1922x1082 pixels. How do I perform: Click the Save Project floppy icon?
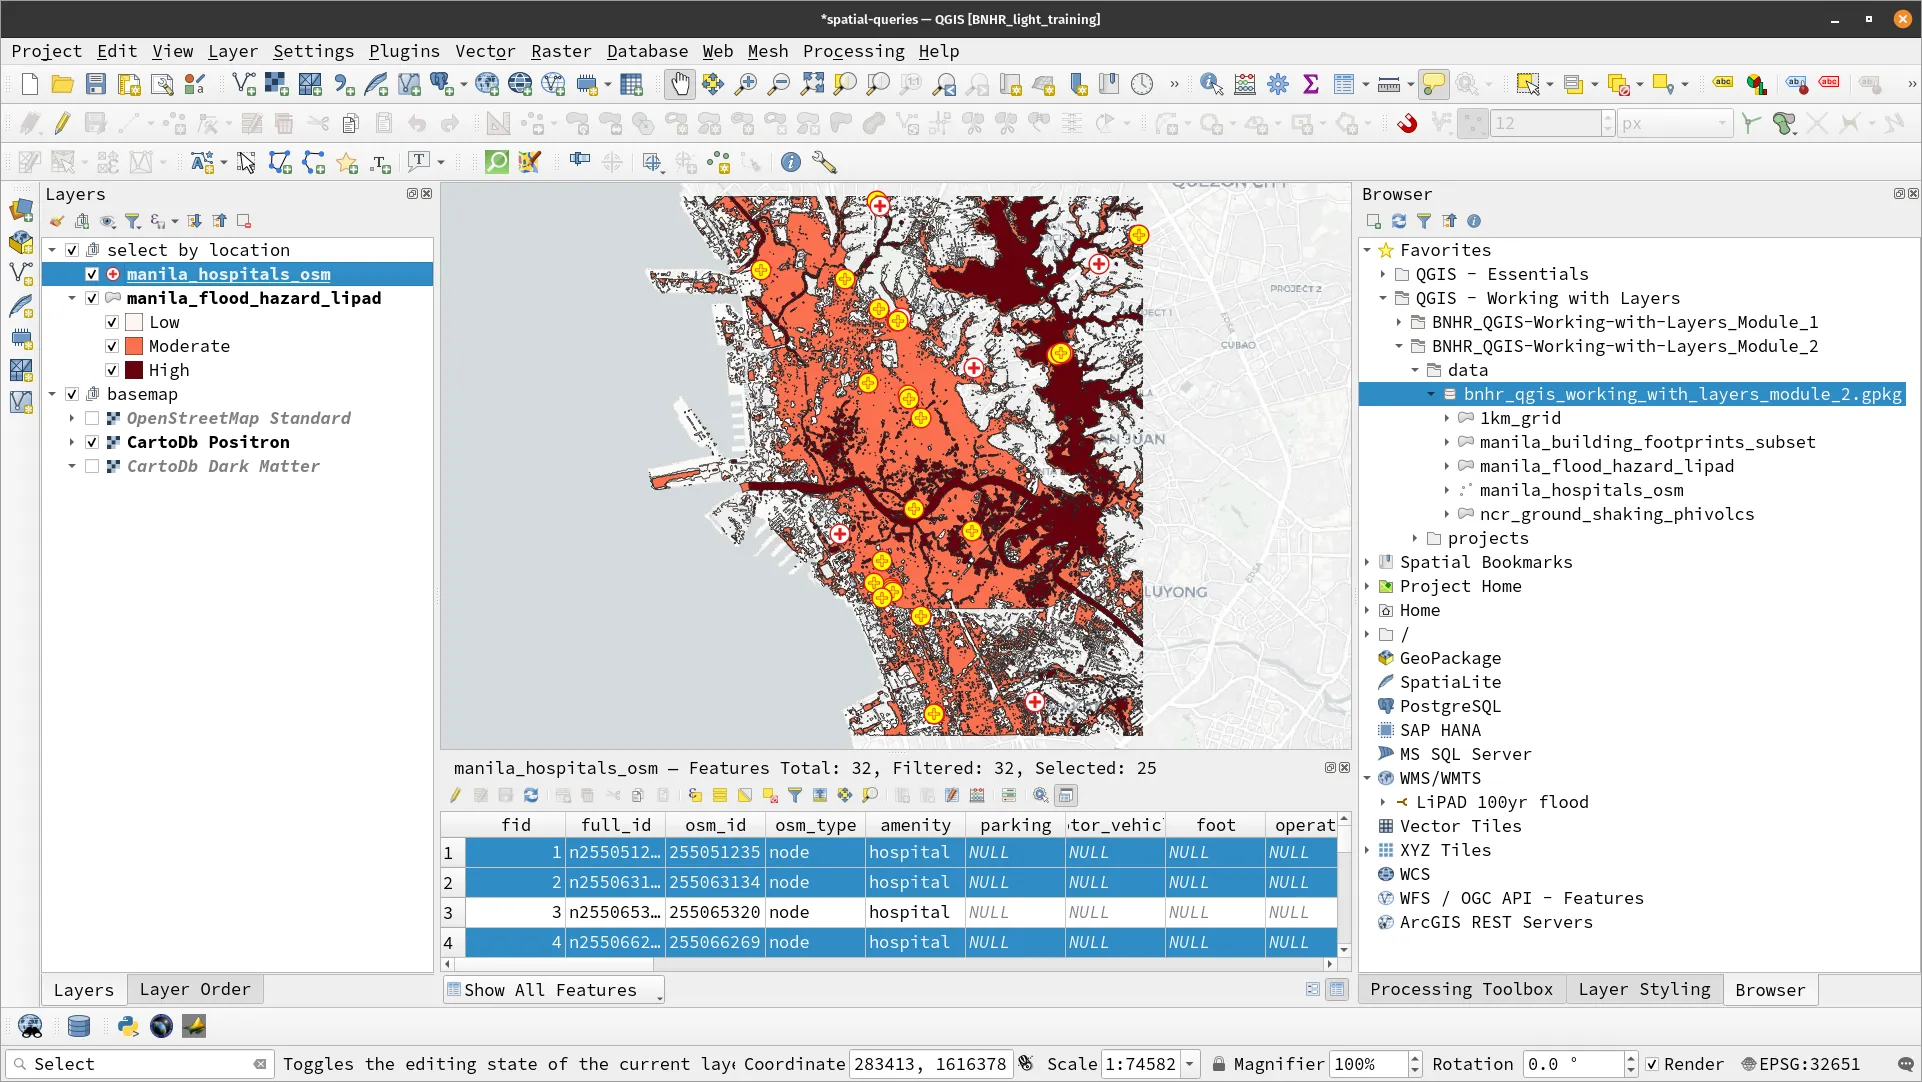[96, 85]
